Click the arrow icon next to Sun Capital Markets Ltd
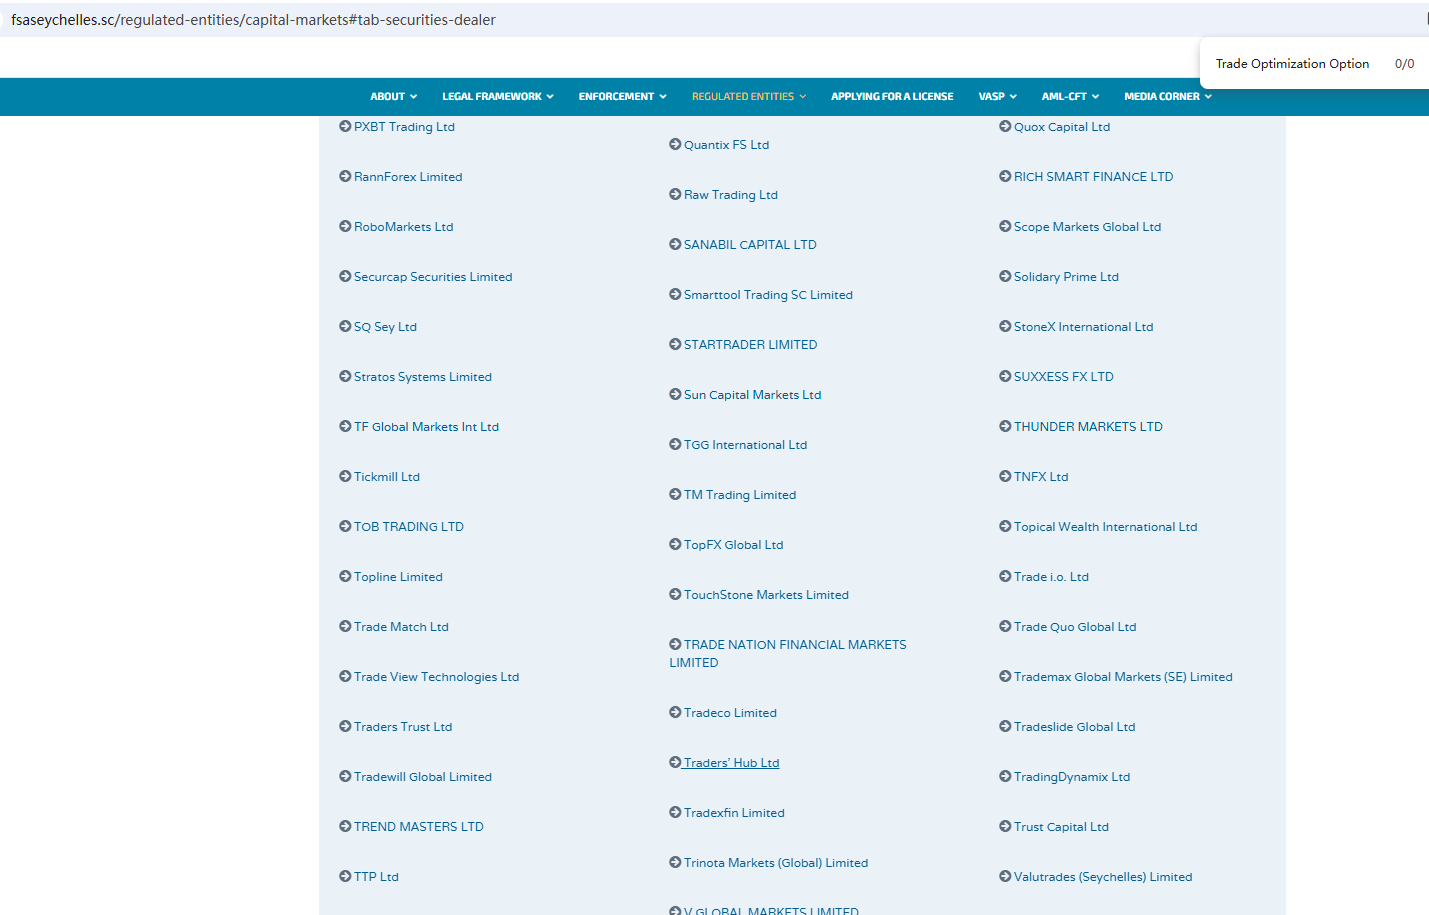1429x915 pixels. coord(675,395)
